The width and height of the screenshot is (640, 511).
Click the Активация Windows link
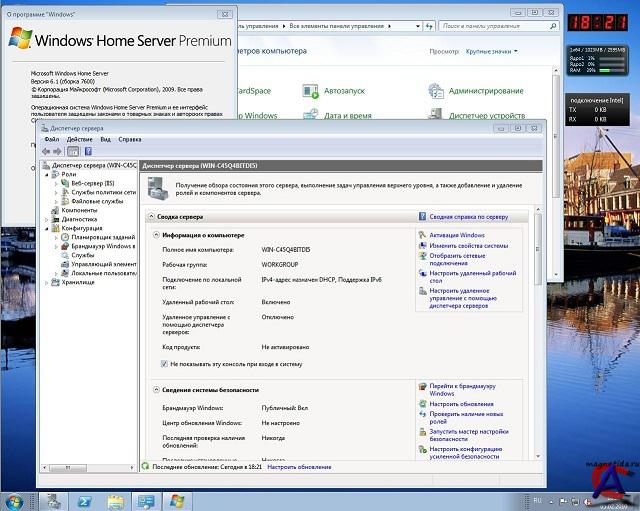456,235
